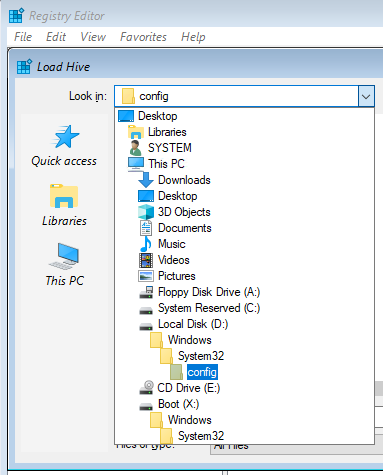Click the Pictures landscape icon
The height and width of the screenshot is (475, 383).
coord(146,276)
